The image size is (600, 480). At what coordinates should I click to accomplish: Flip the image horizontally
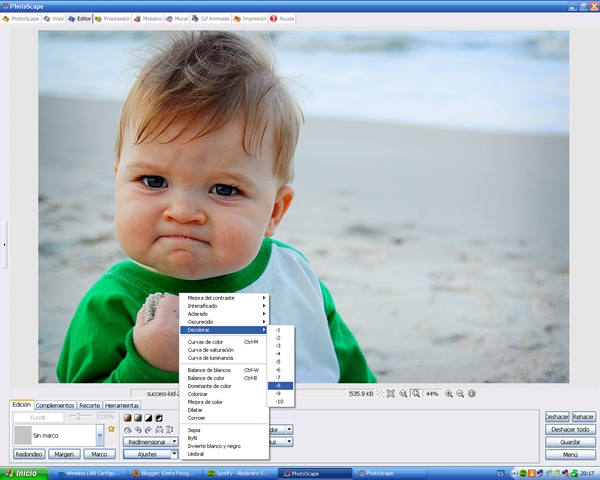(x=159, y=430)
